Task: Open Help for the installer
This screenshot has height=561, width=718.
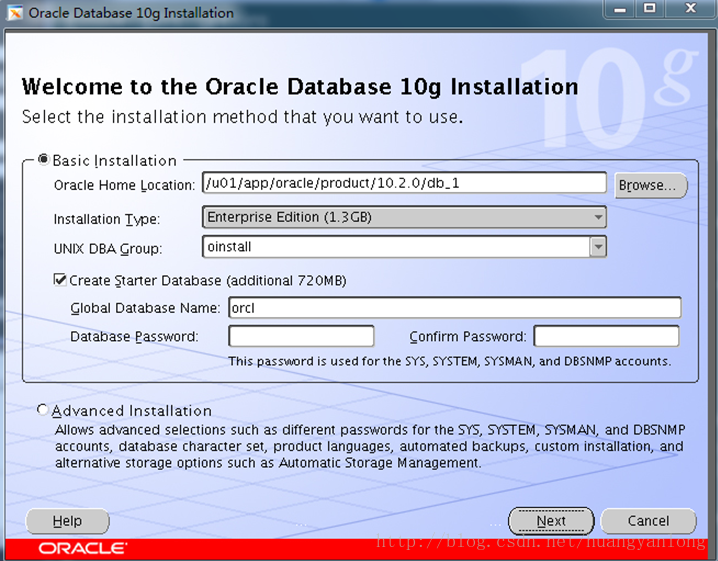Action: (x=67, y=521)
